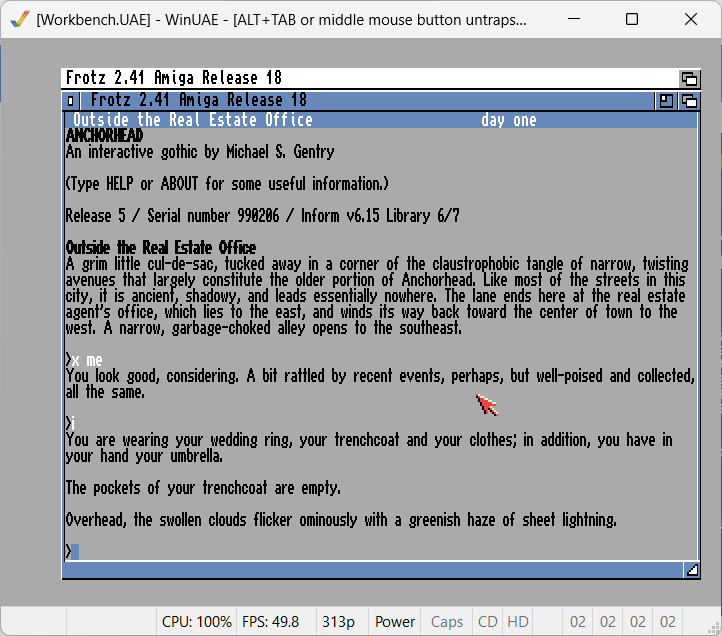Click the Frotz window depth gadget

point(689,100)
